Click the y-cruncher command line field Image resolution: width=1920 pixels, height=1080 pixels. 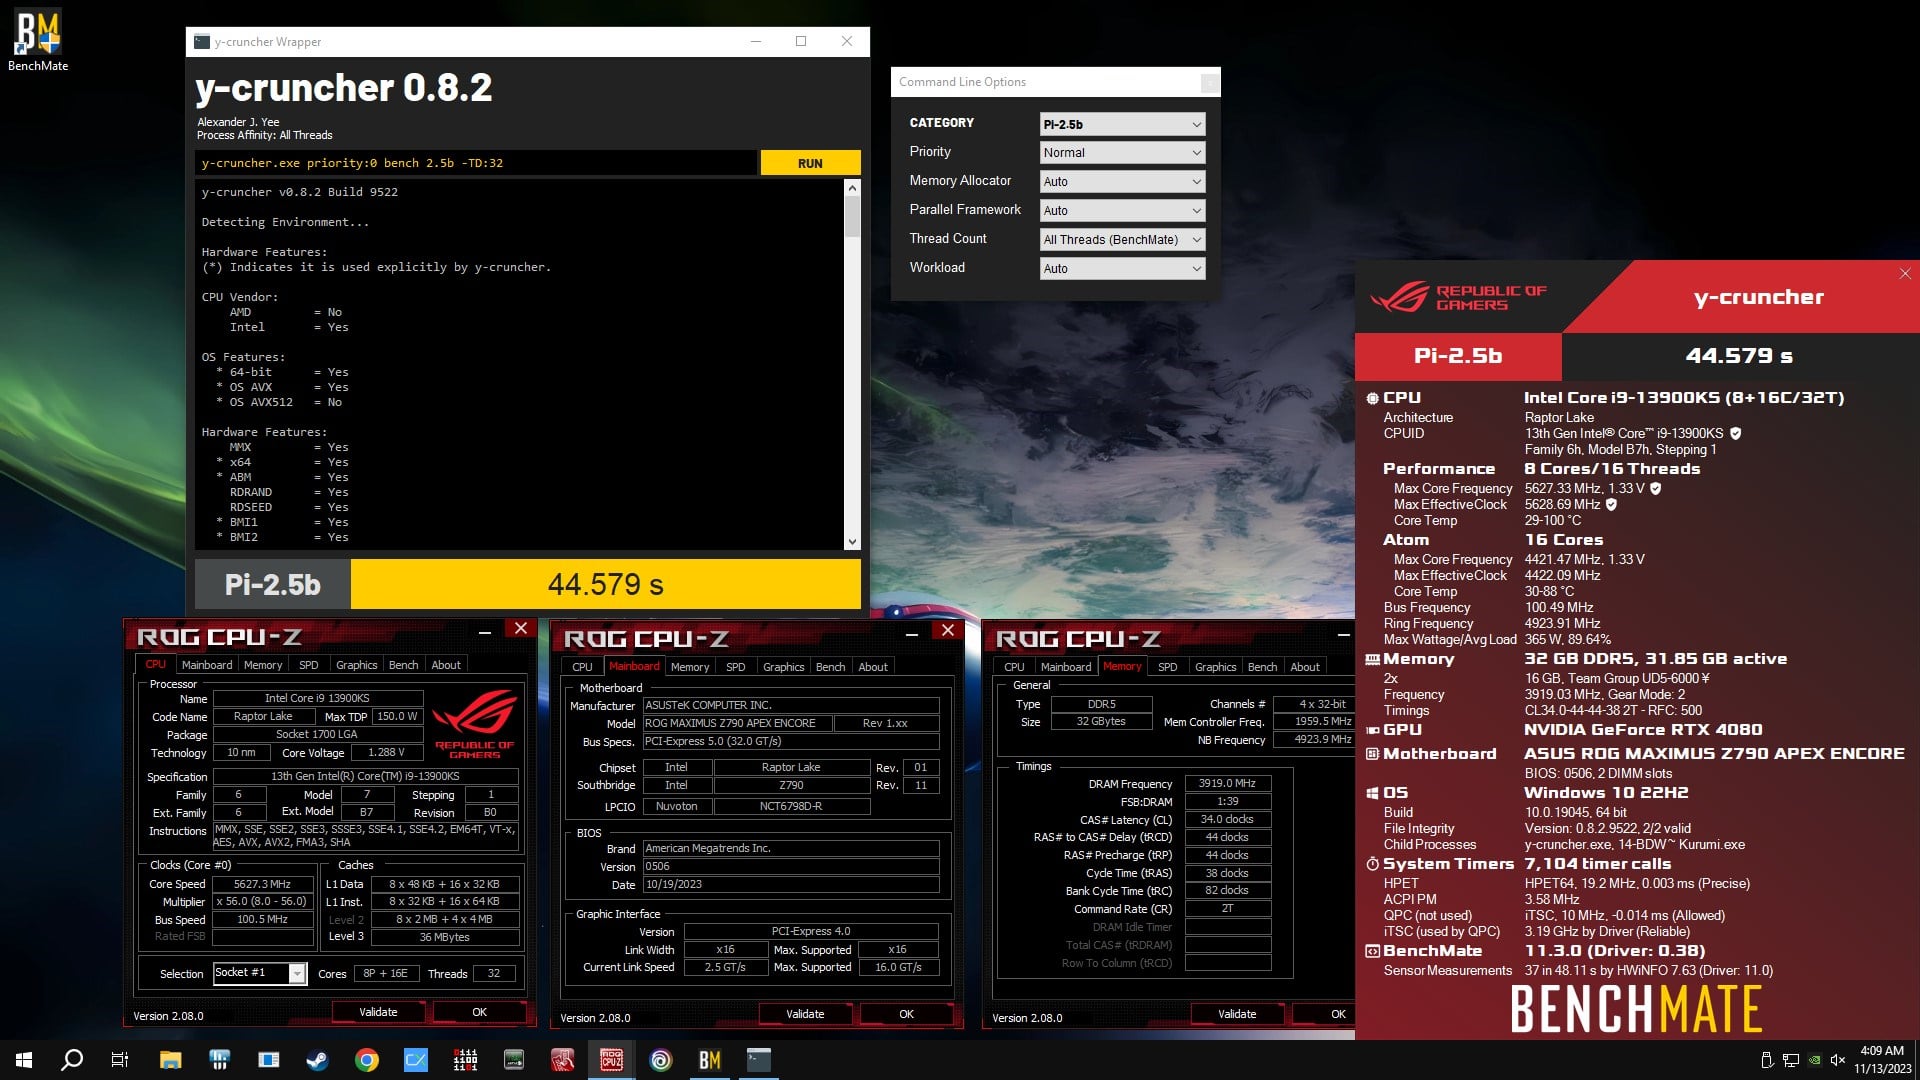[476, 163]
